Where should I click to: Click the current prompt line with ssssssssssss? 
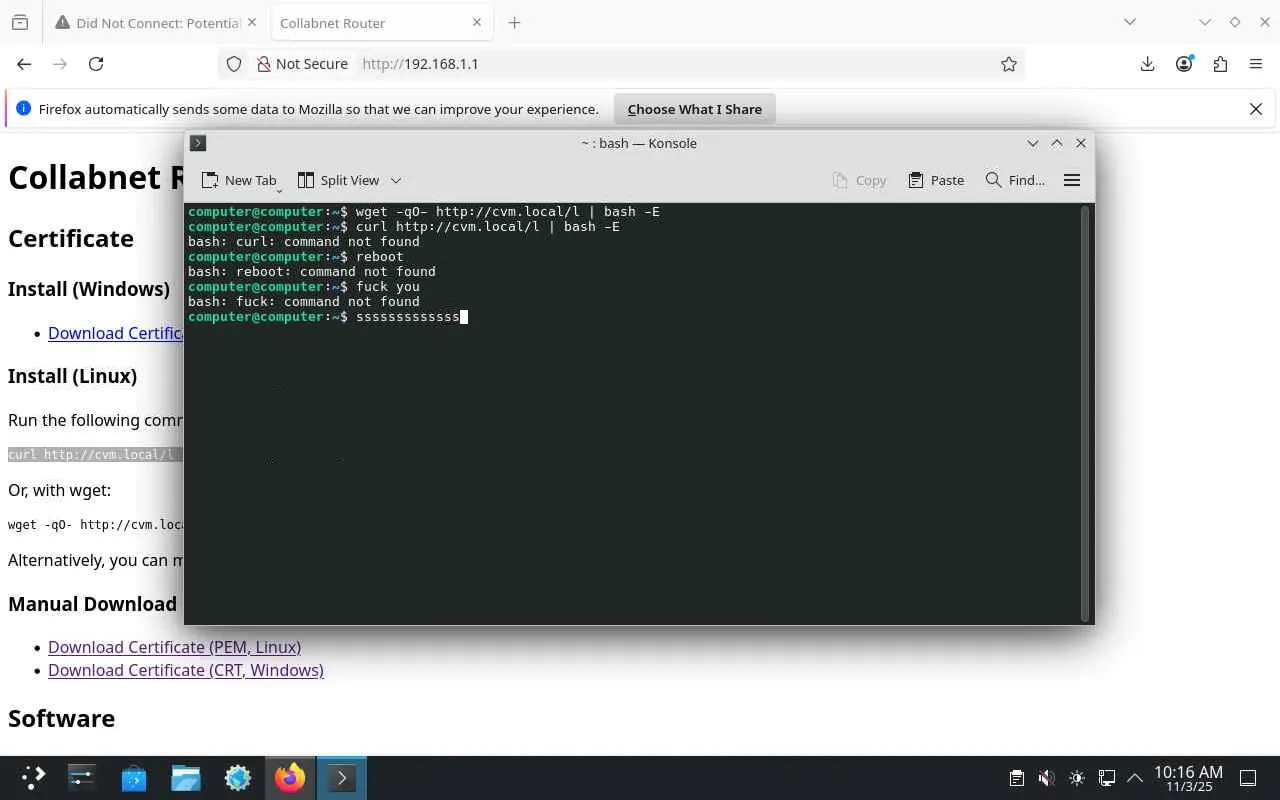click(328, 317)
